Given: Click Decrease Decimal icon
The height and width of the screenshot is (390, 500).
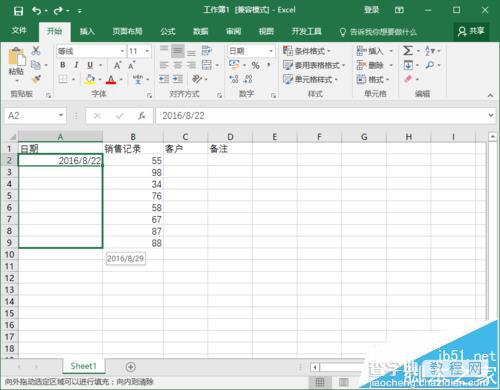Looking at the screenshot, I should click(248, 79).
